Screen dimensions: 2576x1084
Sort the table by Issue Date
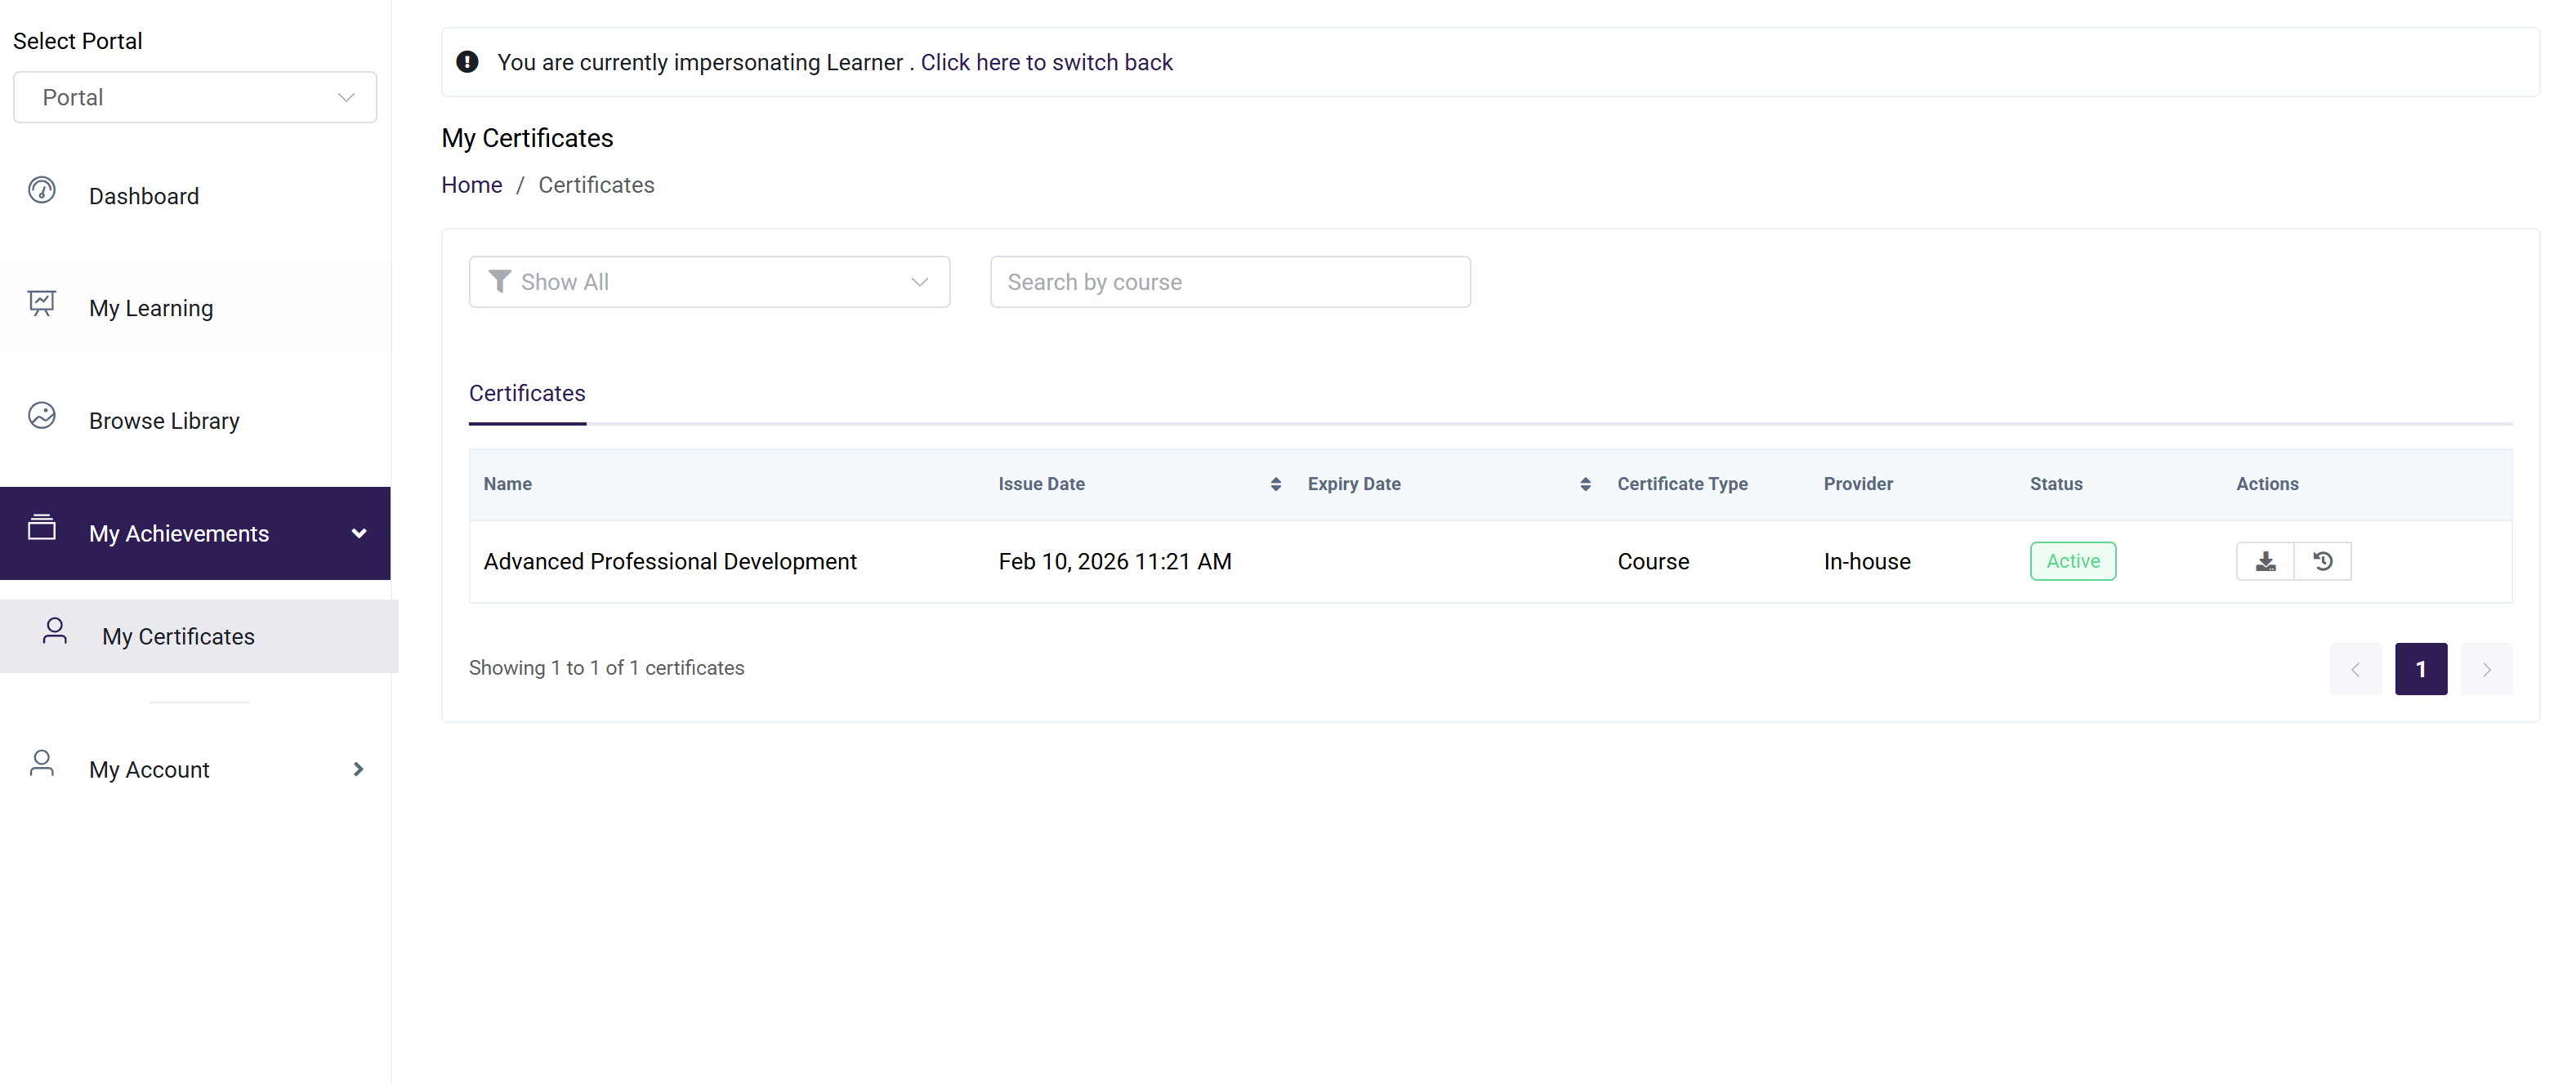pyautogui.click(x=1275, y=484)
